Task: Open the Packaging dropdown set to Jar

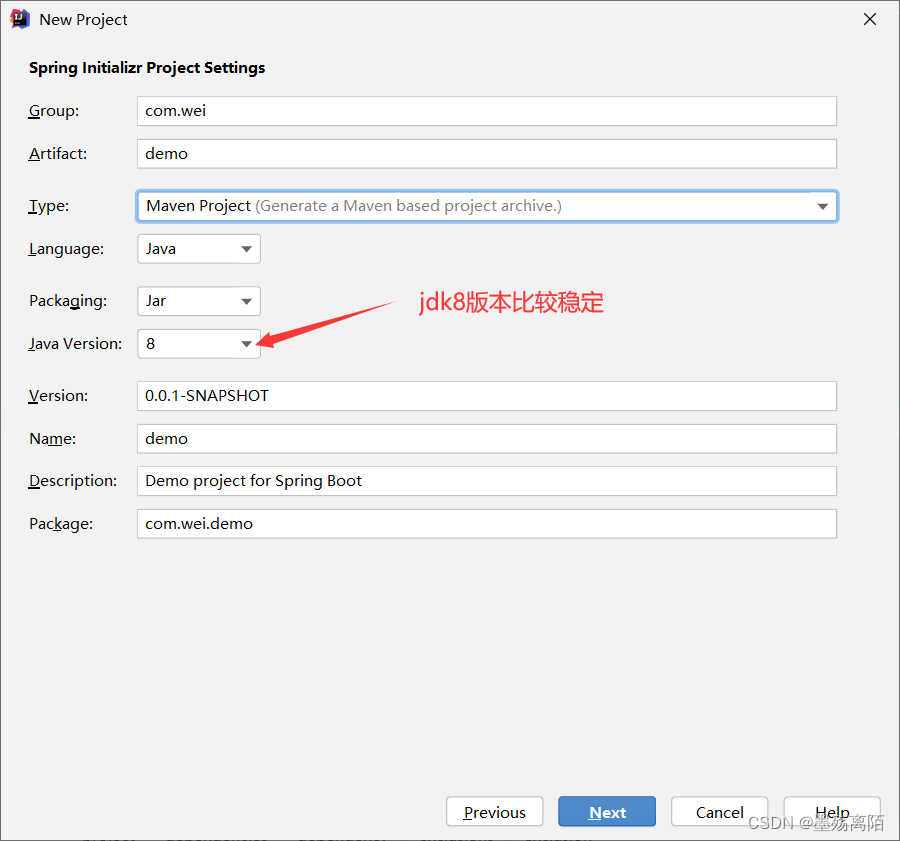Action: (199, 301)
